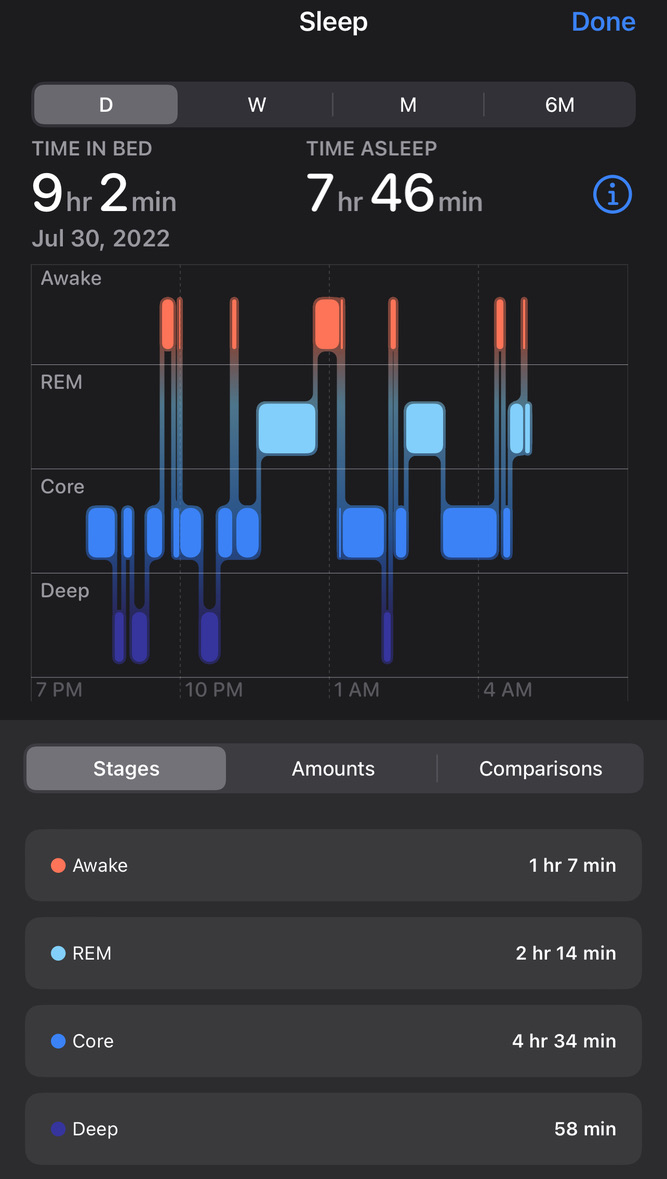Select the Stages segment
This screenshot has width=667, height=1179.
(x=126, y=768)
